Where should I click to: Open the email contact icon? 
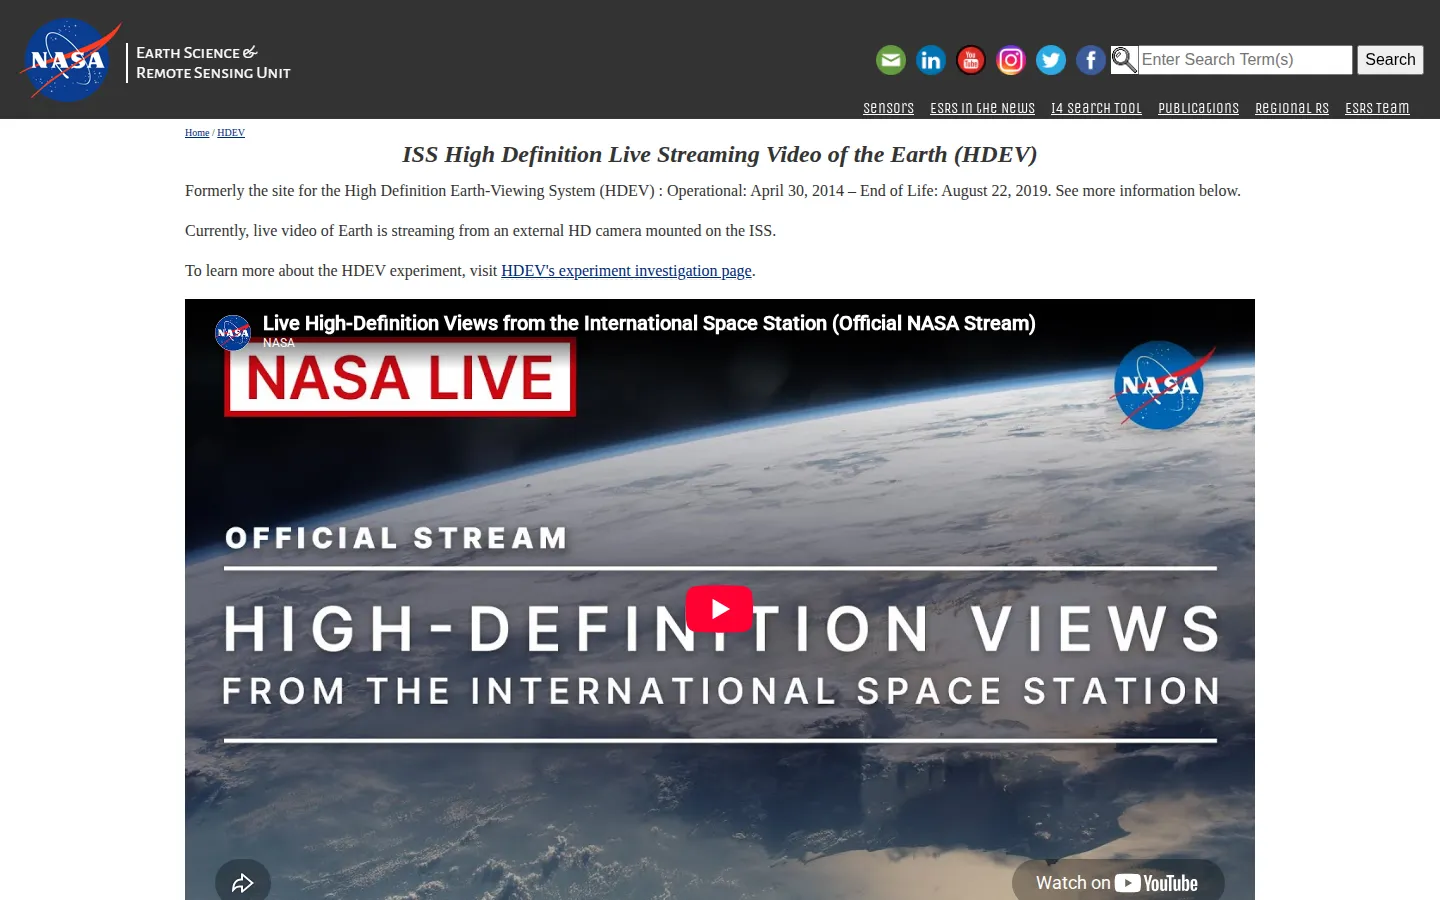pos(891,60)
